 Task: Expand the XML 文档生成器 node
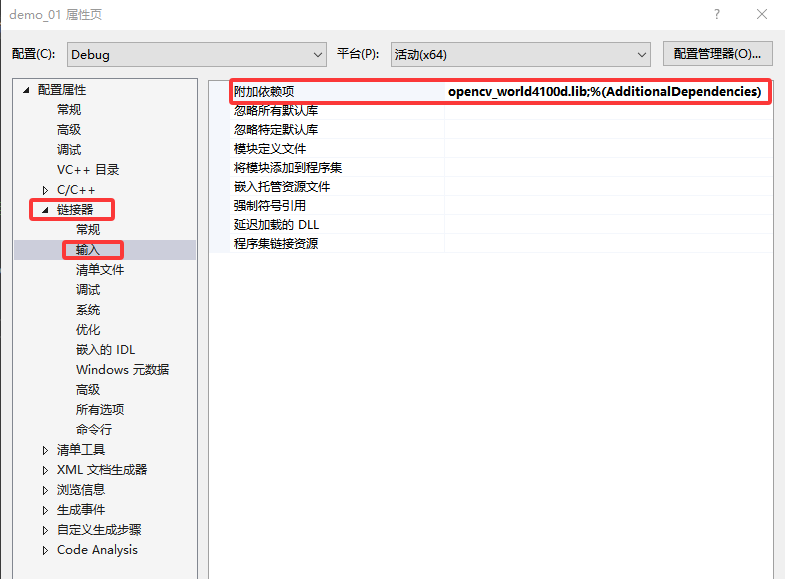click(45, 470)
